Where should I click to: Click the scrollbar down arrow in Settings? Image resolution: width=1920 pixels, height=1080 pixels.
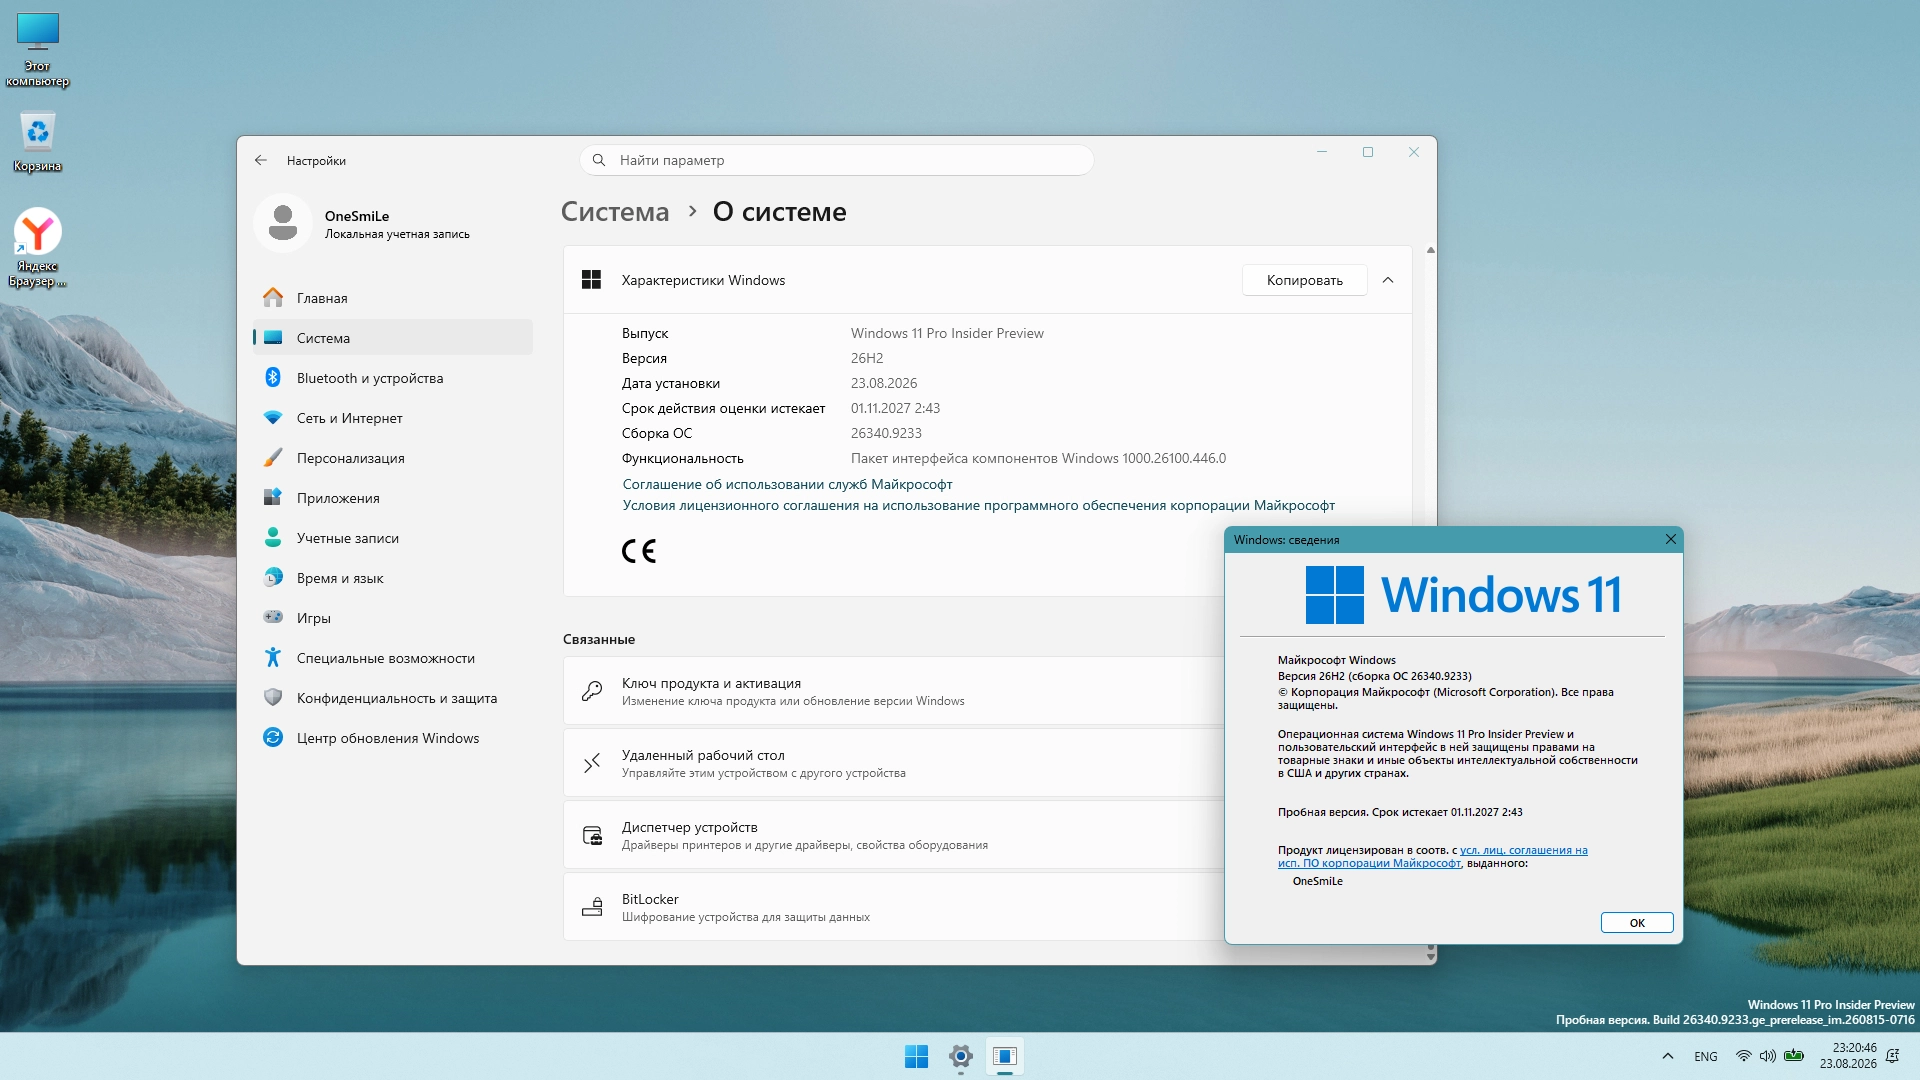1431,958
